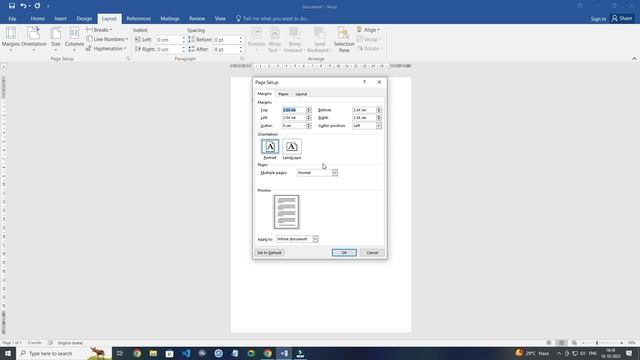Switch to the References tab
640x360 pixels.
click(x=138, y=19)
